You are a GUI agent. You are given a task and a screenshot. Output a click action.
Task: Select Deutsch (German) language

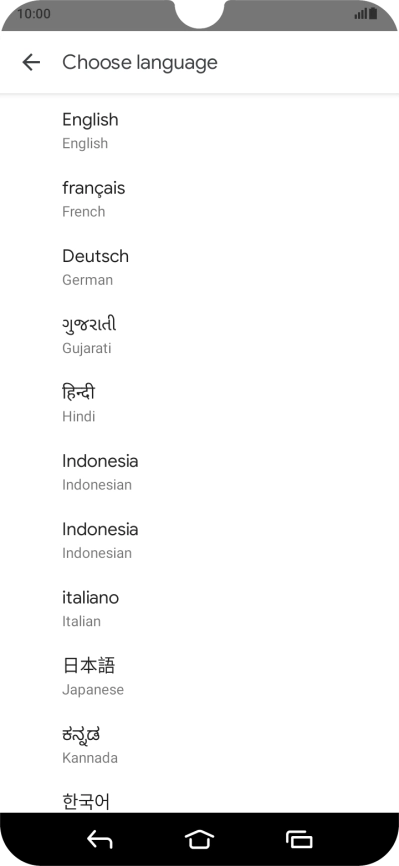[x=200, y=267]
